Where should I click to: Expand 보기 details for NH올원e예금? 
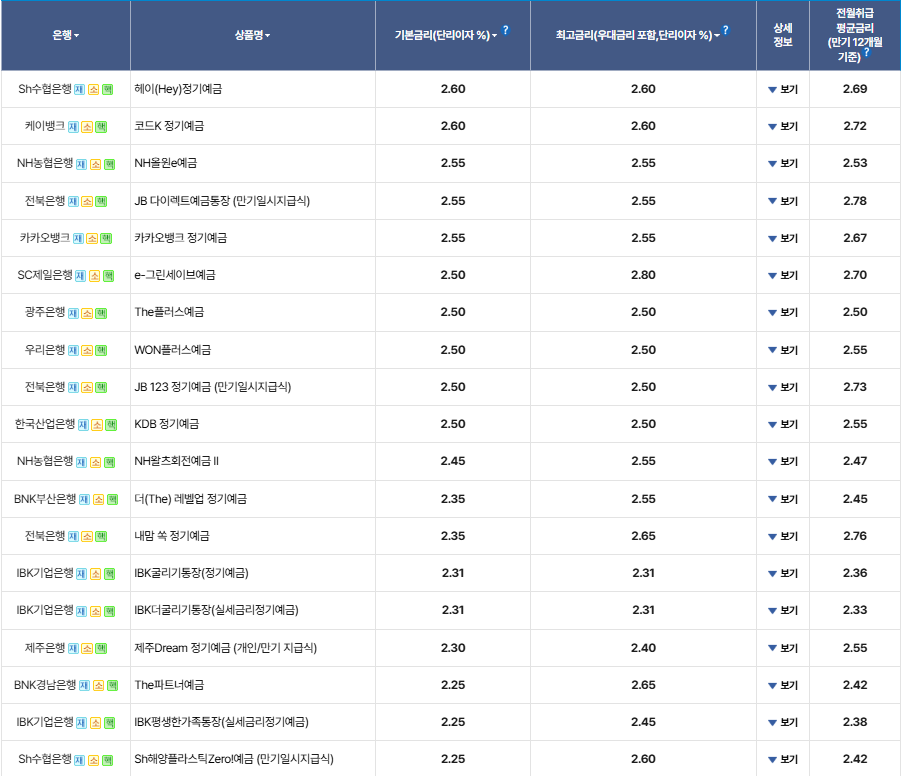coord(783,164)
